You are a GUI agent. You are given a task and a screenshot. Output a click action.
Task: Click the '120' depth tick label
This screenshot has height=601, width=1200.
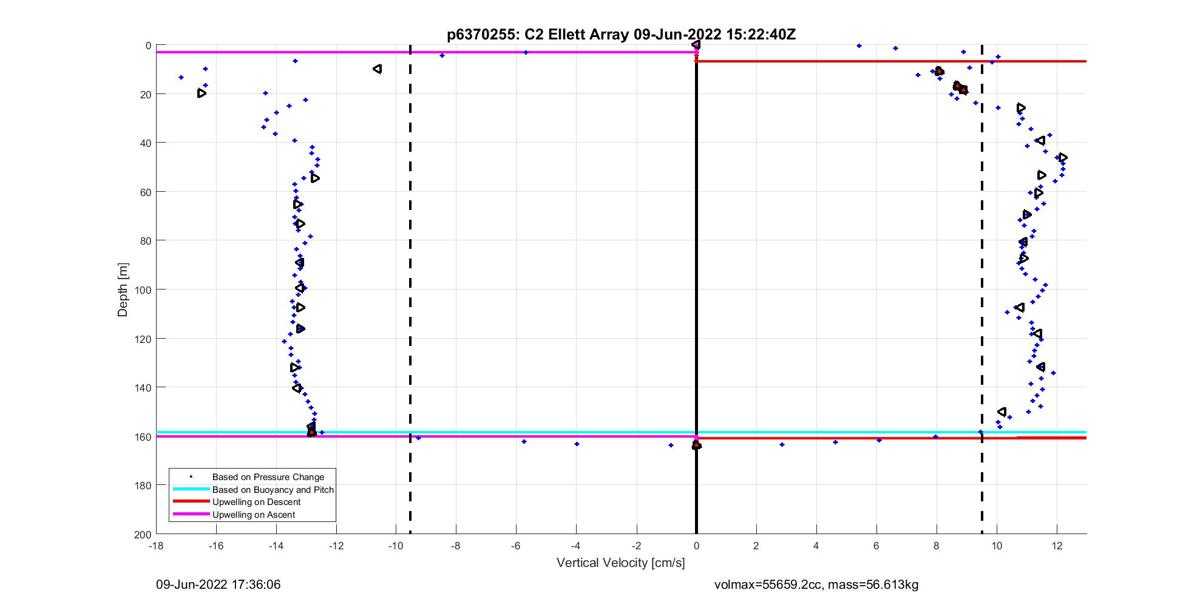142,339
